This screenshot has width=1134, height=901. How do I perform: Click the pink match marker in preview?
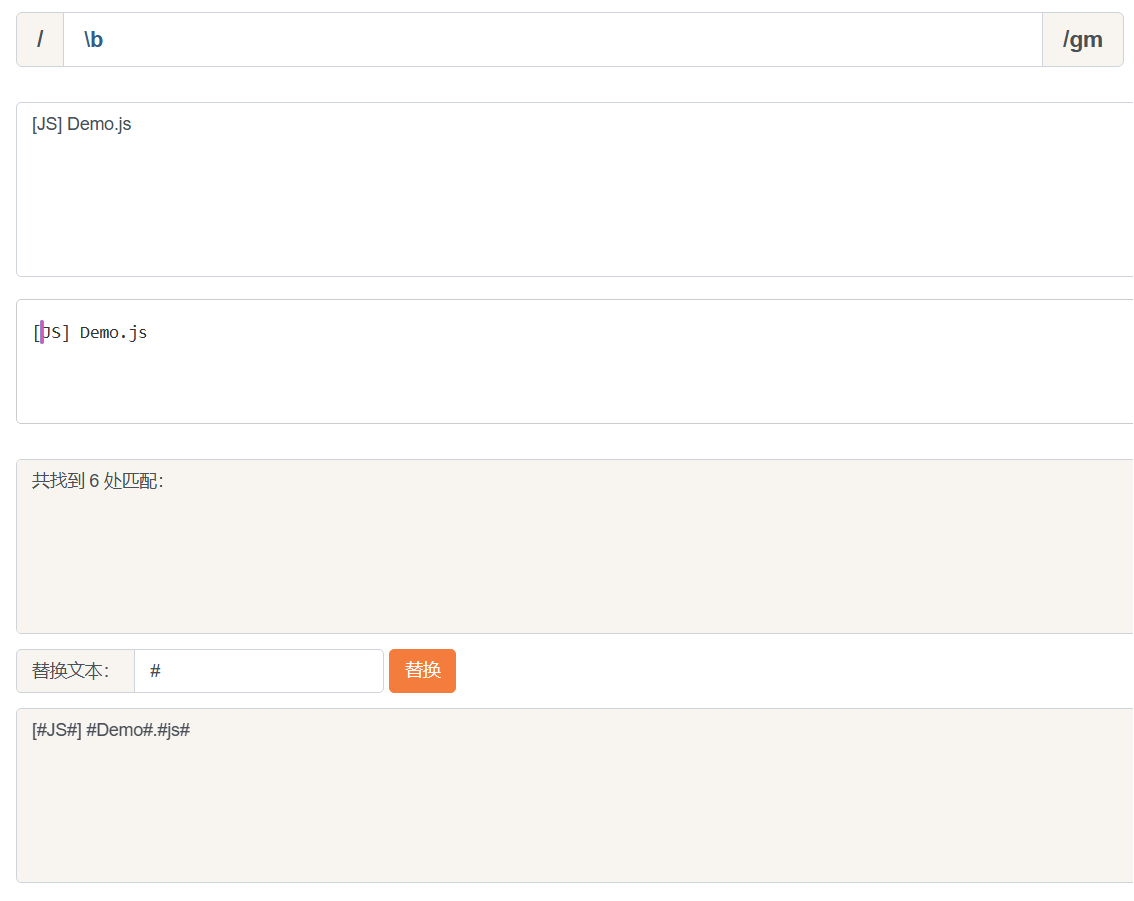click(42, 332)
